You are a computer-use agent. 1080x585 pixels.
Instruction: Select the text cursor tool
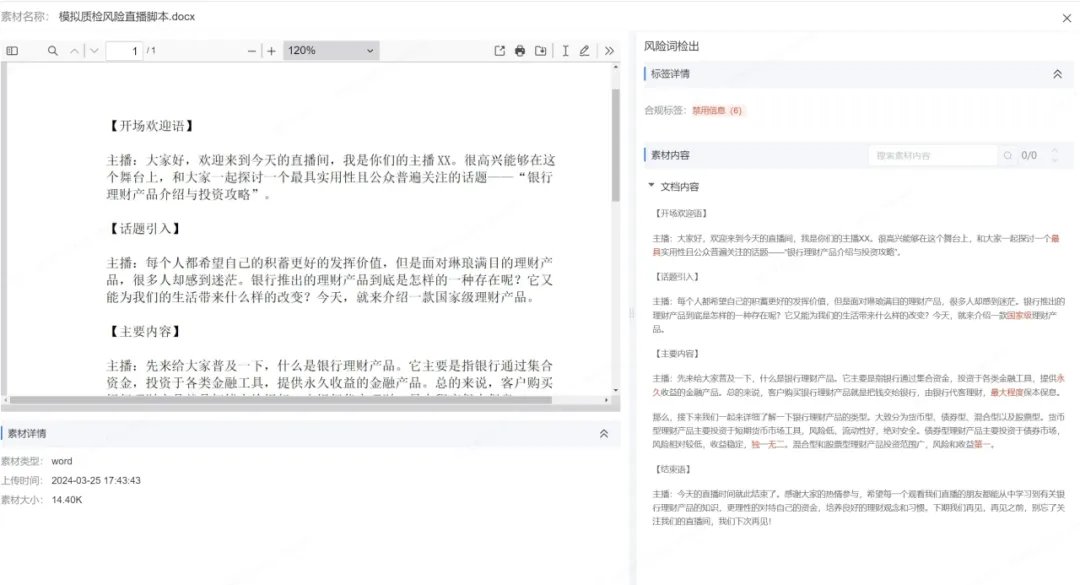click(565, 51)
